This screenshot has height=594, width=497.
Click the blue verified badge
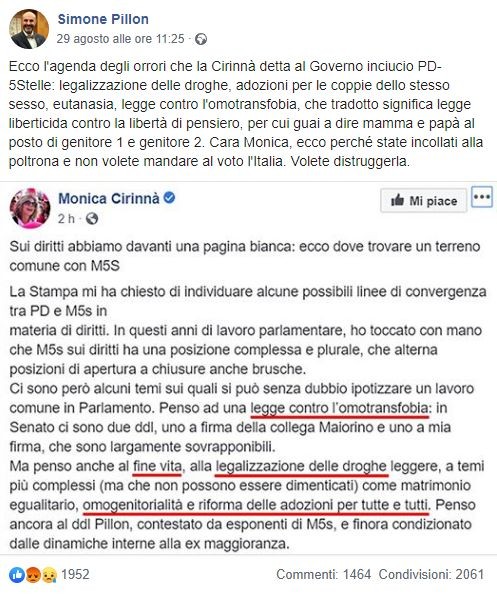click(x=169, y=198)
